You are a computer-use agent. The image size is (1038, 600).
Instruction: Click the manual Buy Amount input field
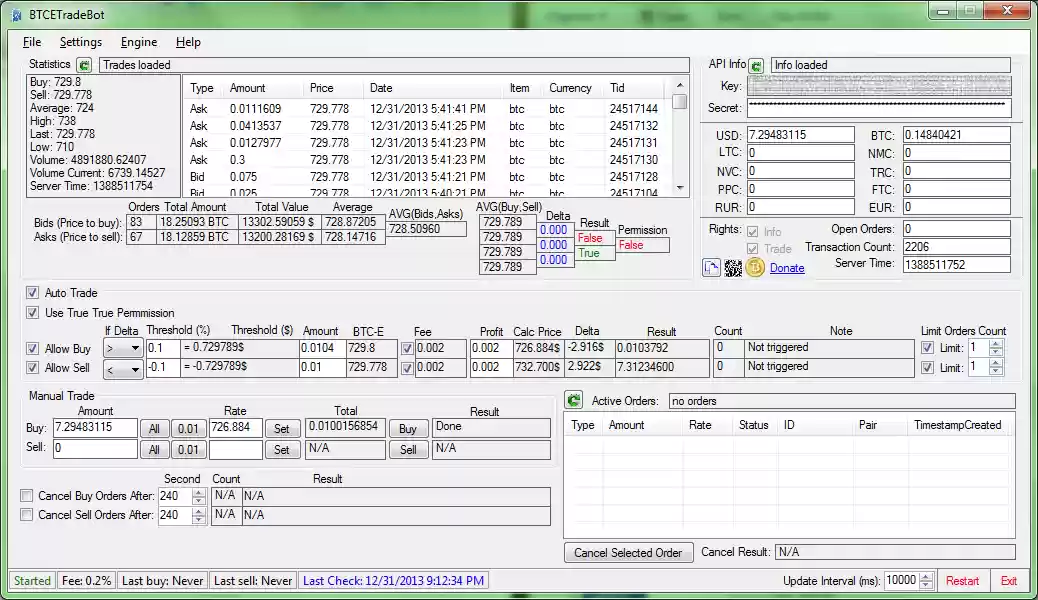(95, 428)
